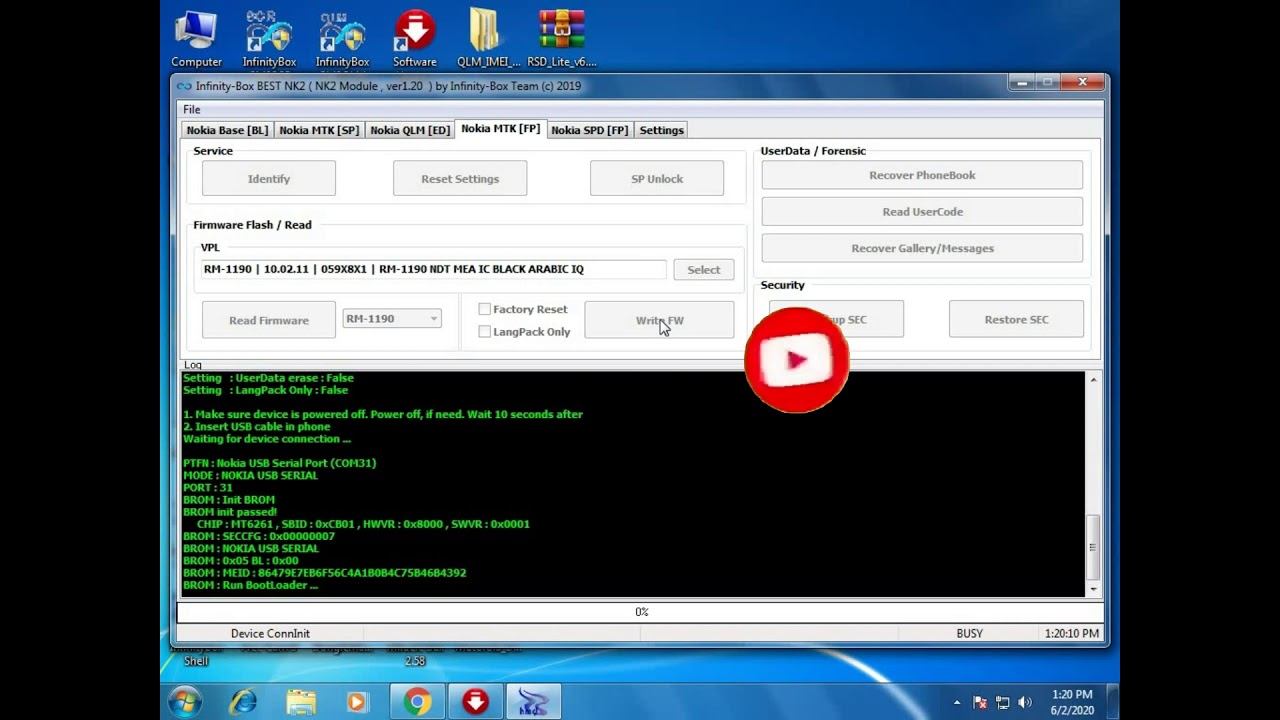
Task: Switch to Nokia SPD [FP] tab
Action: click(590, 130)
